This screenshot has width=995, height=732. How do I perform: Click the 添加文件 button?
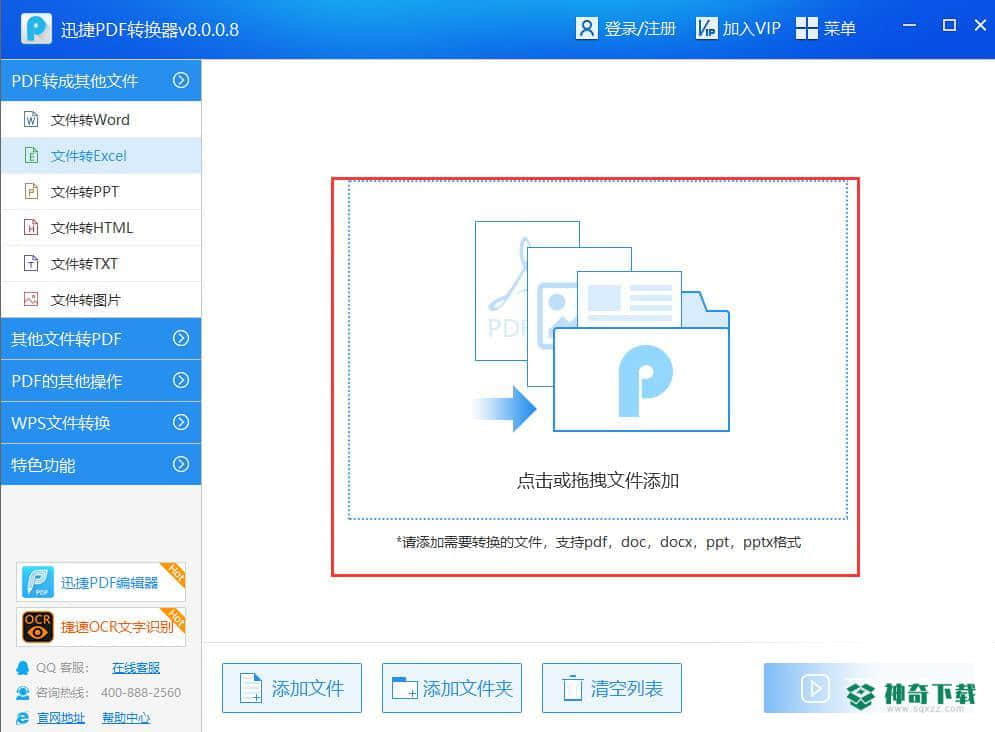[292, 688]
